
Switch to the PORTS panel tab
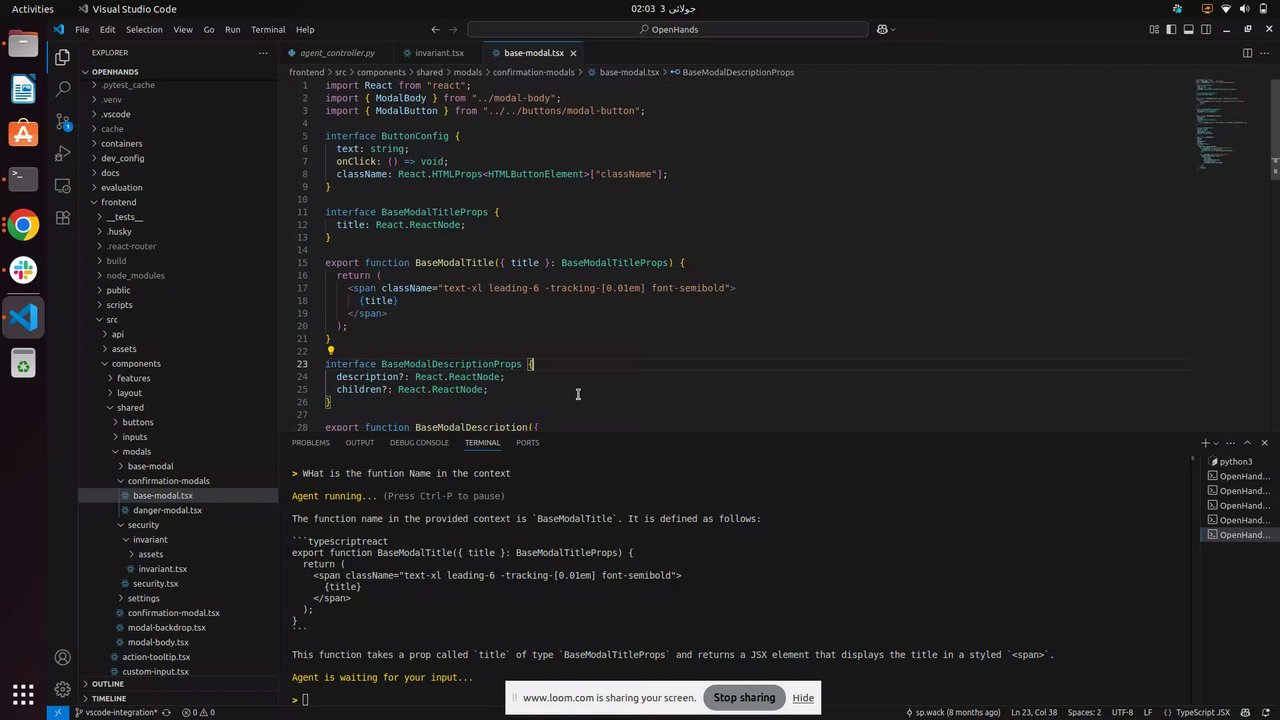pyautogui.click(x=527, y=442)
